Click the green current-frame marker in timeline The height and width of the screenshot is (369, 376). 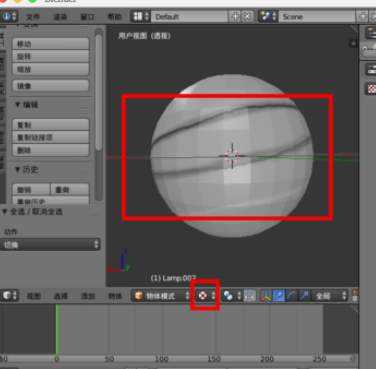57,329
